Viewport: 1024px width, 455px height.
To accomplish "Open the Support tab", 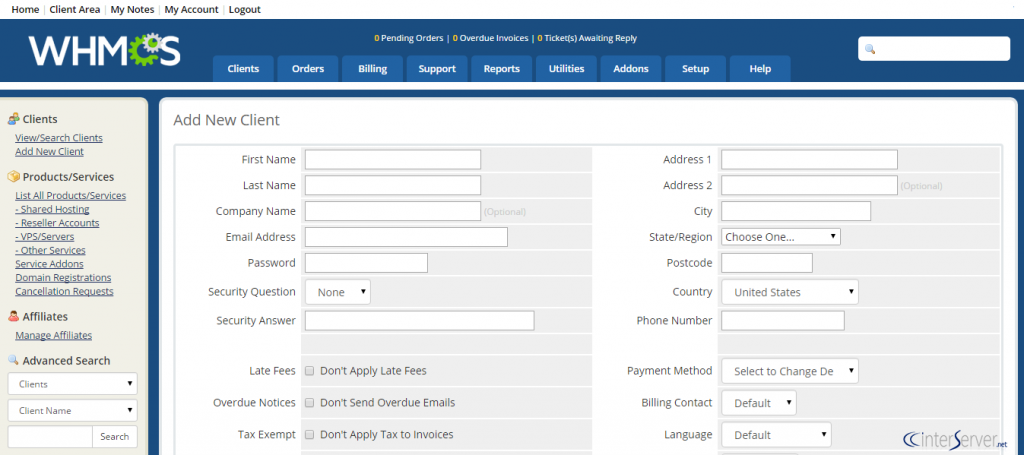I will click(437, 69).
